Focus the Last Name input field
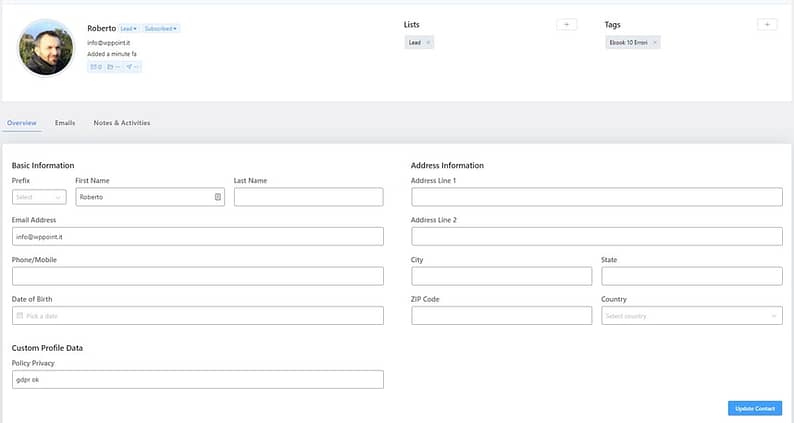 tap(308, 197)
